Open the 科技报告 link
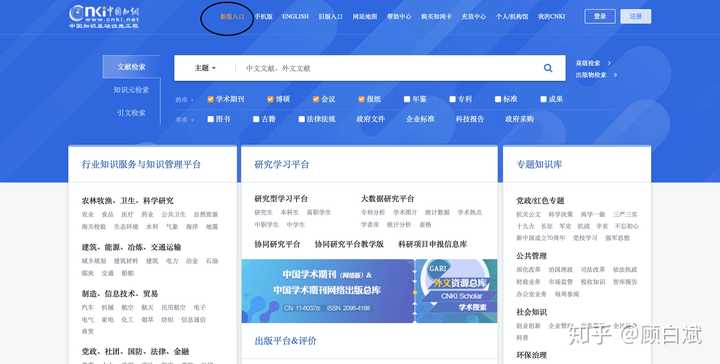The image size is (720, 364). [470, 119]
